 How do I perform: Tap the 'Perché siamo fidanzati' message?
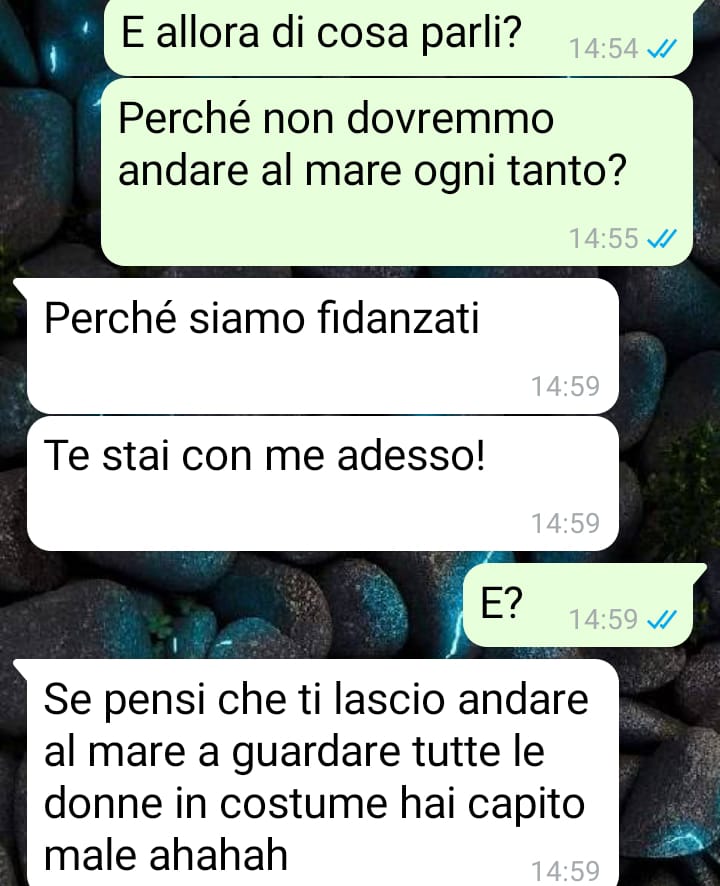[x=323, y=345]
